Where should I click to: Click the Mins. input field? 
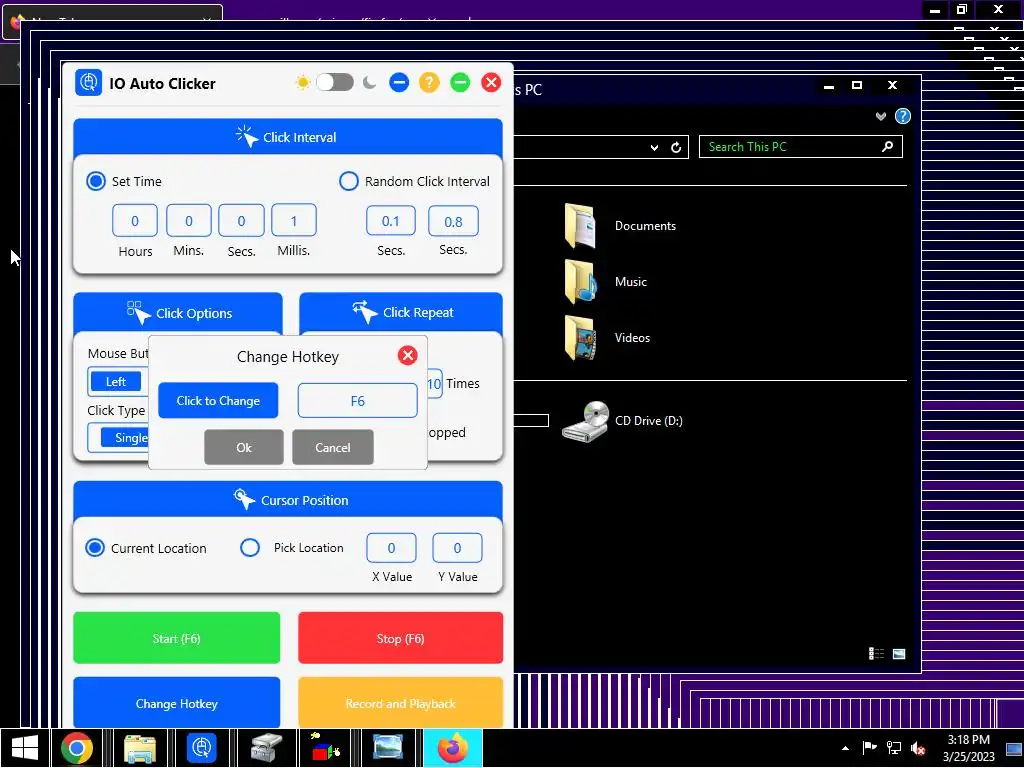189,221
